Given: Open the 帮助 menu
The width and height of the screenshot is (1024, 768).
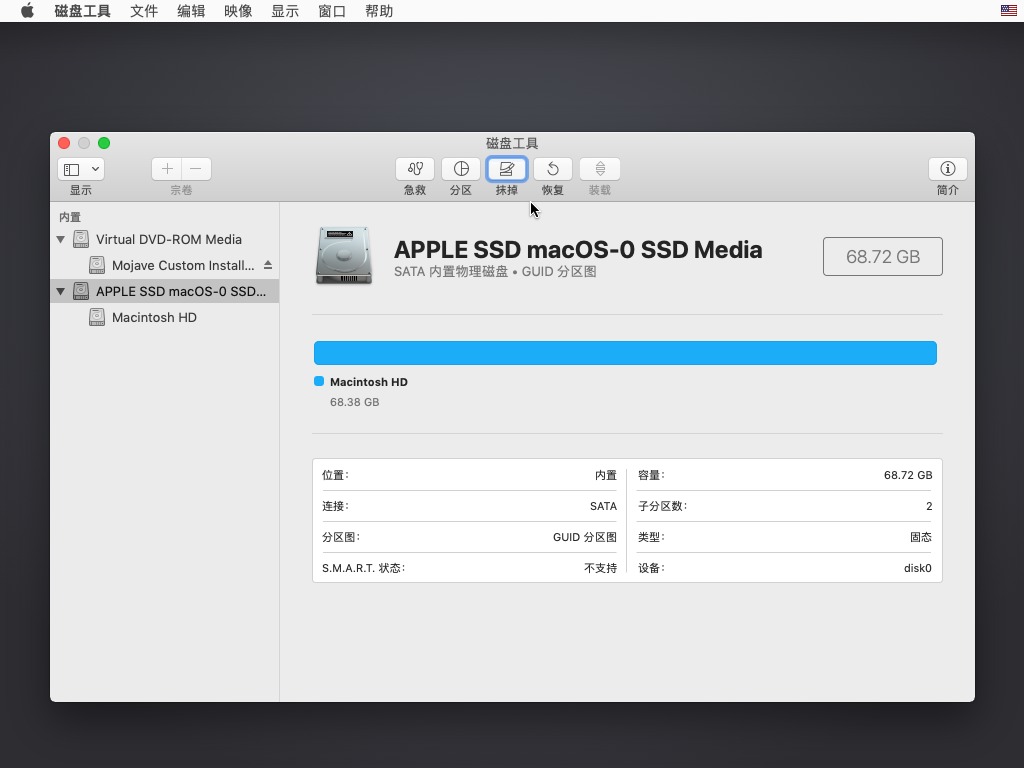Looking at the screenshot, I should [379, 11].
